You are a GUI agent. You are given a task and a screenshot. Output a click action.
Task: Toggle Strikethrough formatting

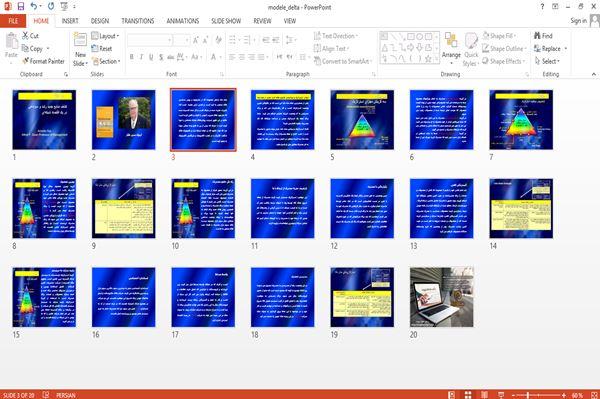171,57
